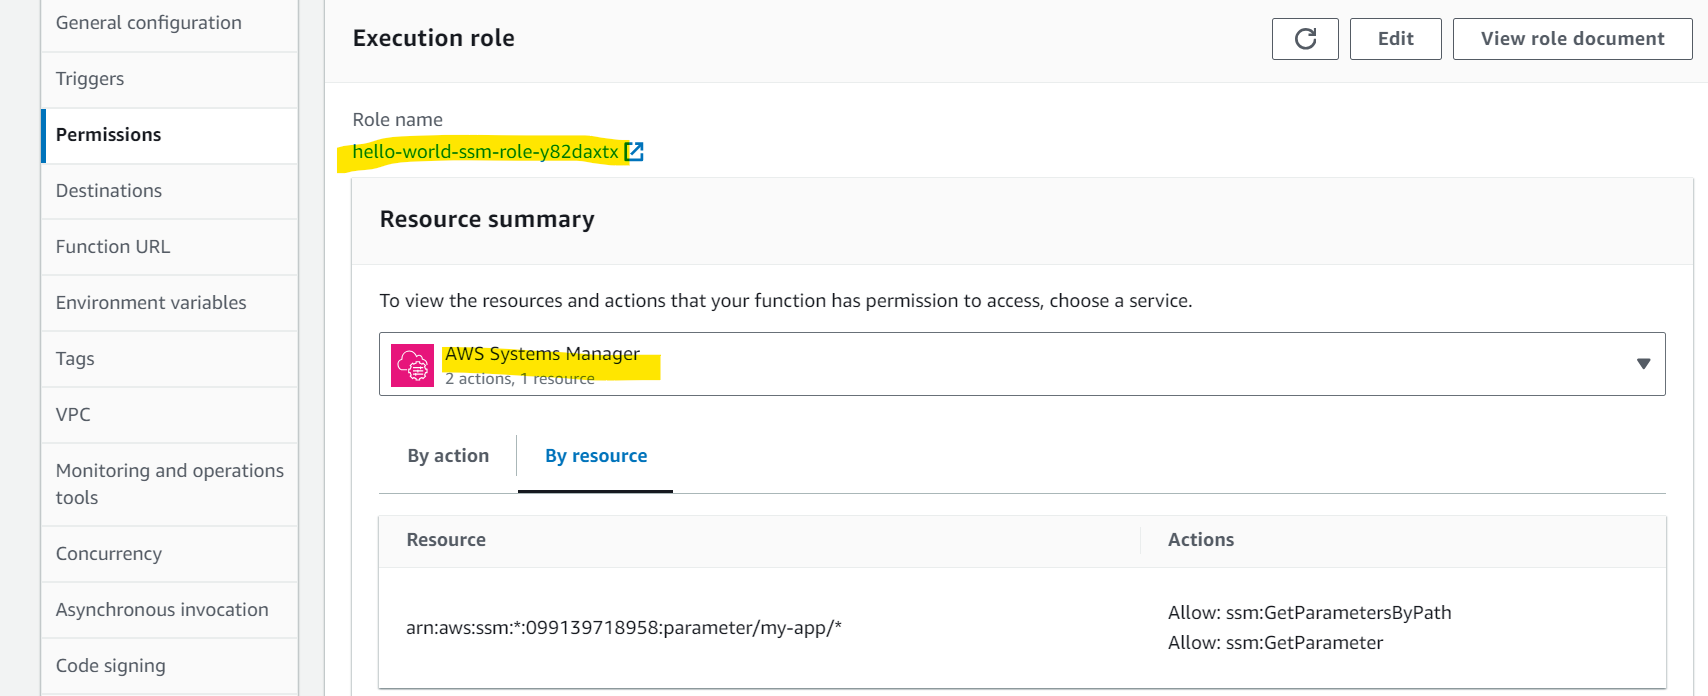Click View role document button
The image size is (1708, 696).
pos(1572,39)
